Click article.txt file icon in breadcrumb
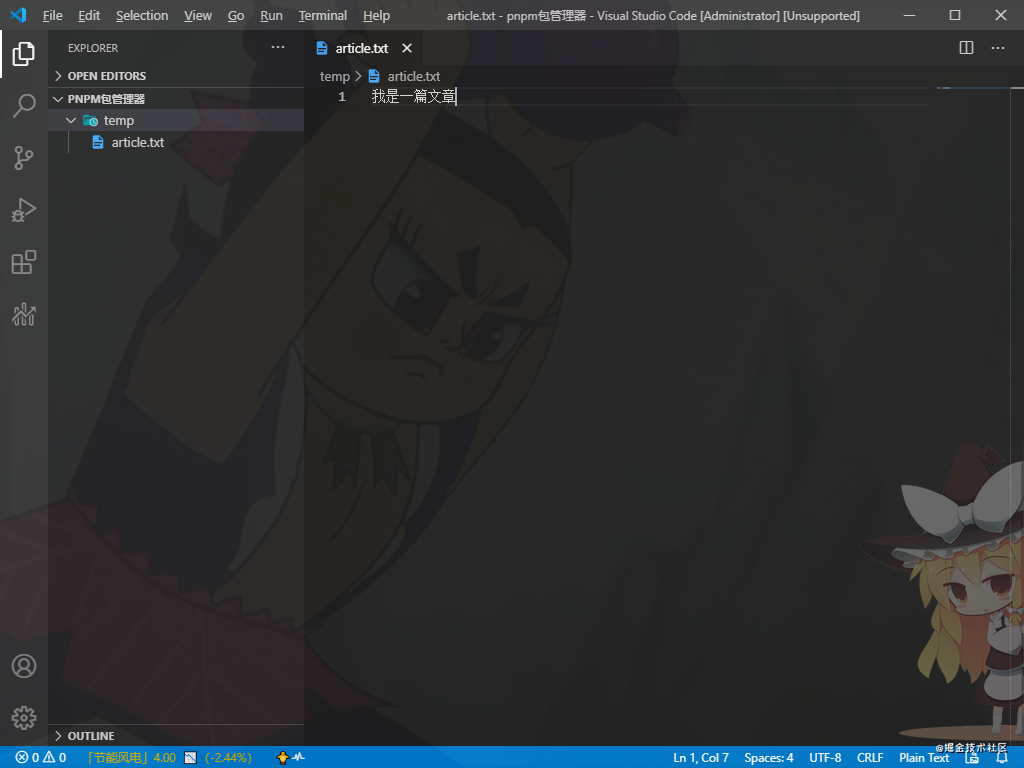The width and height of the screenshot is (1024, 768). [x=374, y=76]
